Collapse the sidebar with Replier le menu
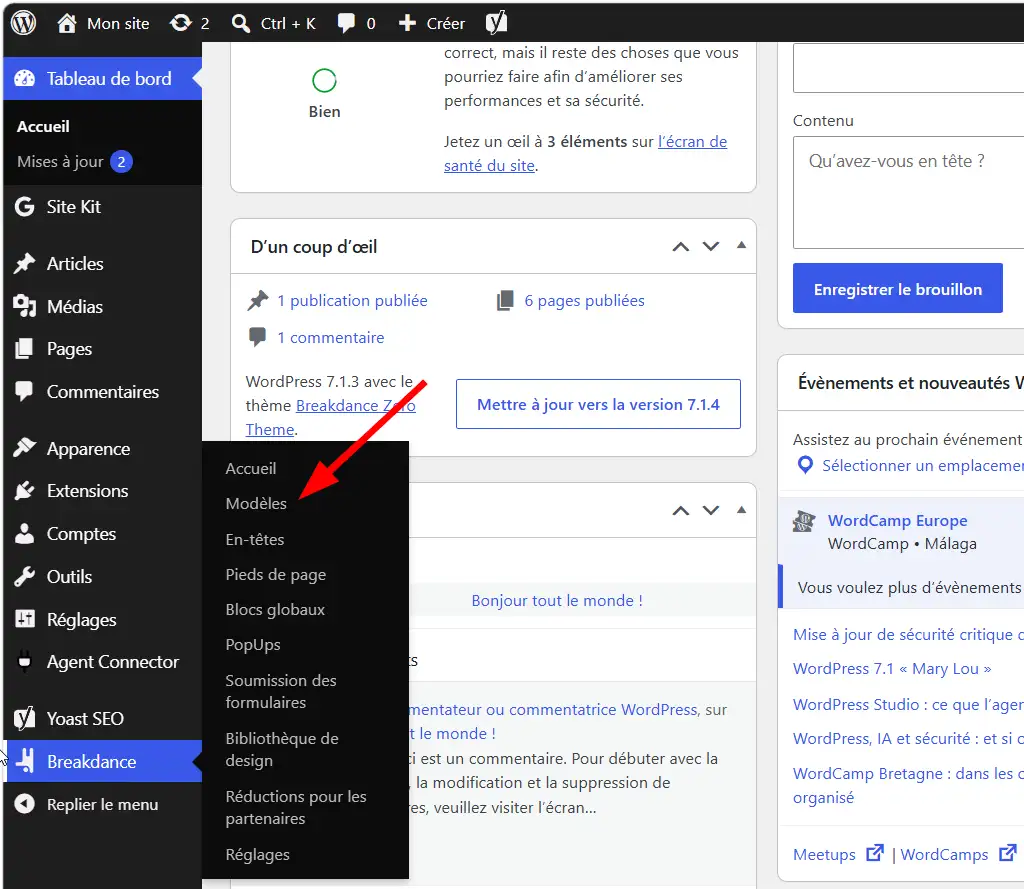 [x=103, y=804]
